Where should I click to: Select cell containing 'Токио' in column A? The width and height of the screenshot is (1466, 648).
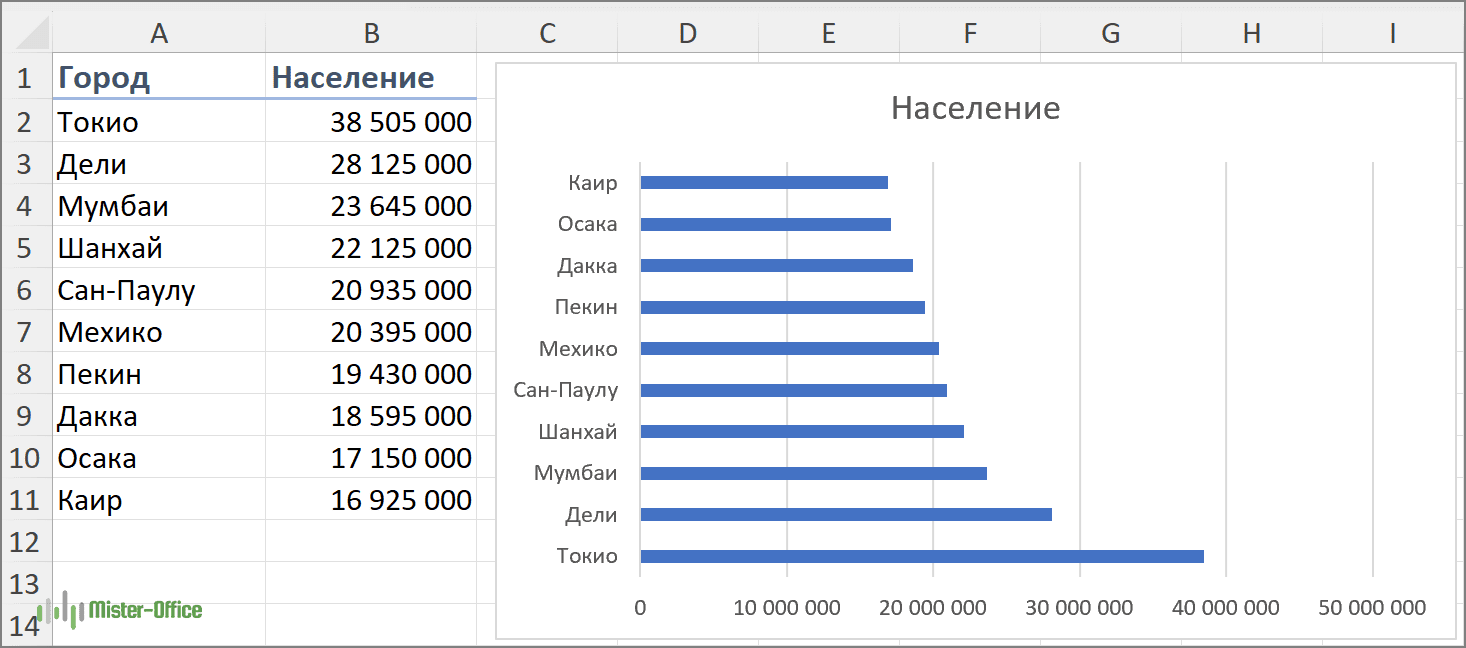pyautogui.click(x=158, y=121)
